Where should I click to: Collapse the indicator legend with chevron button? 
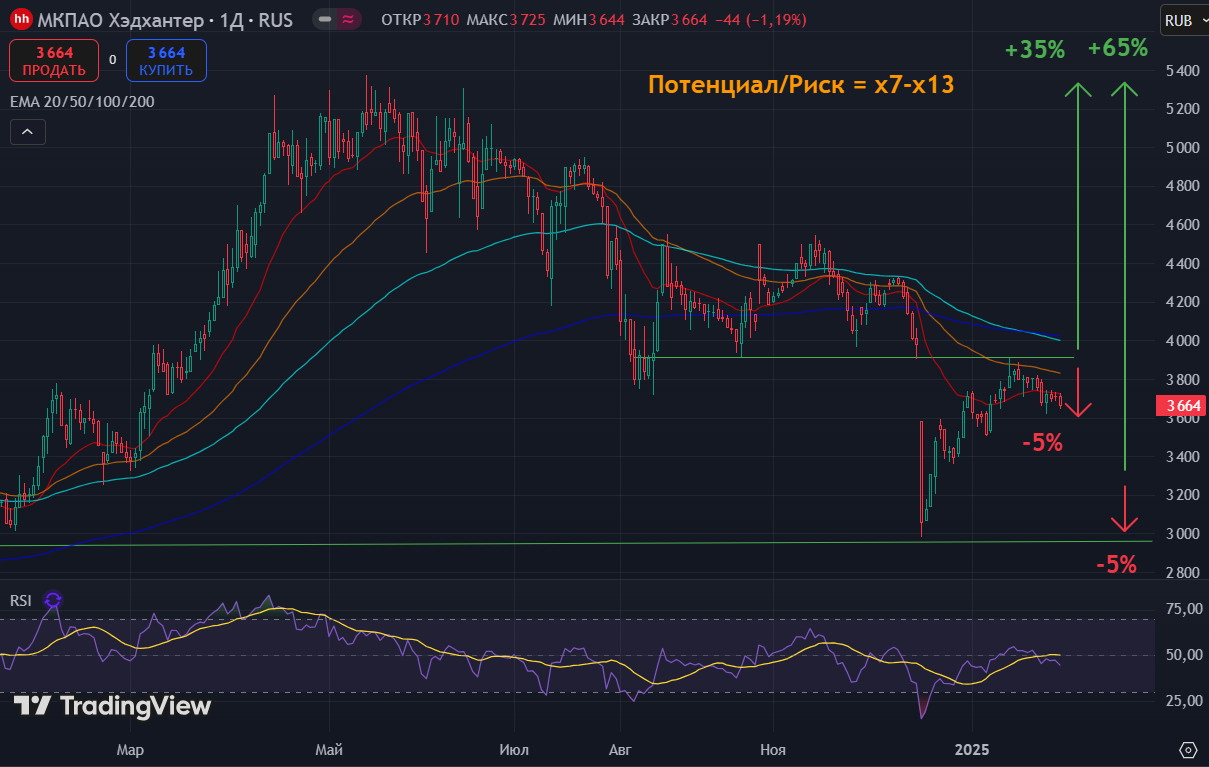coord(27,132)
